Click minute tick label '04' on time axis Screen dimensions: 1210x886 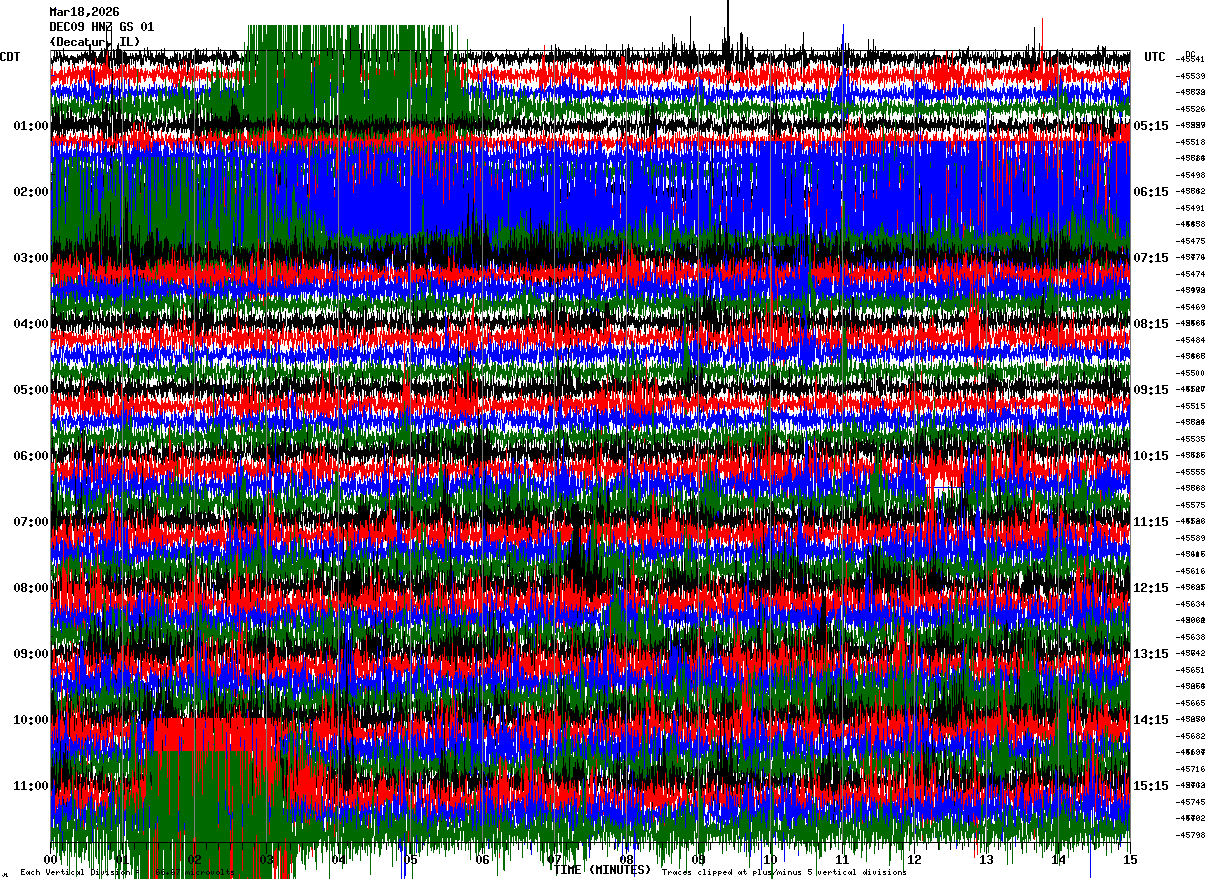(x=338, y=860)
